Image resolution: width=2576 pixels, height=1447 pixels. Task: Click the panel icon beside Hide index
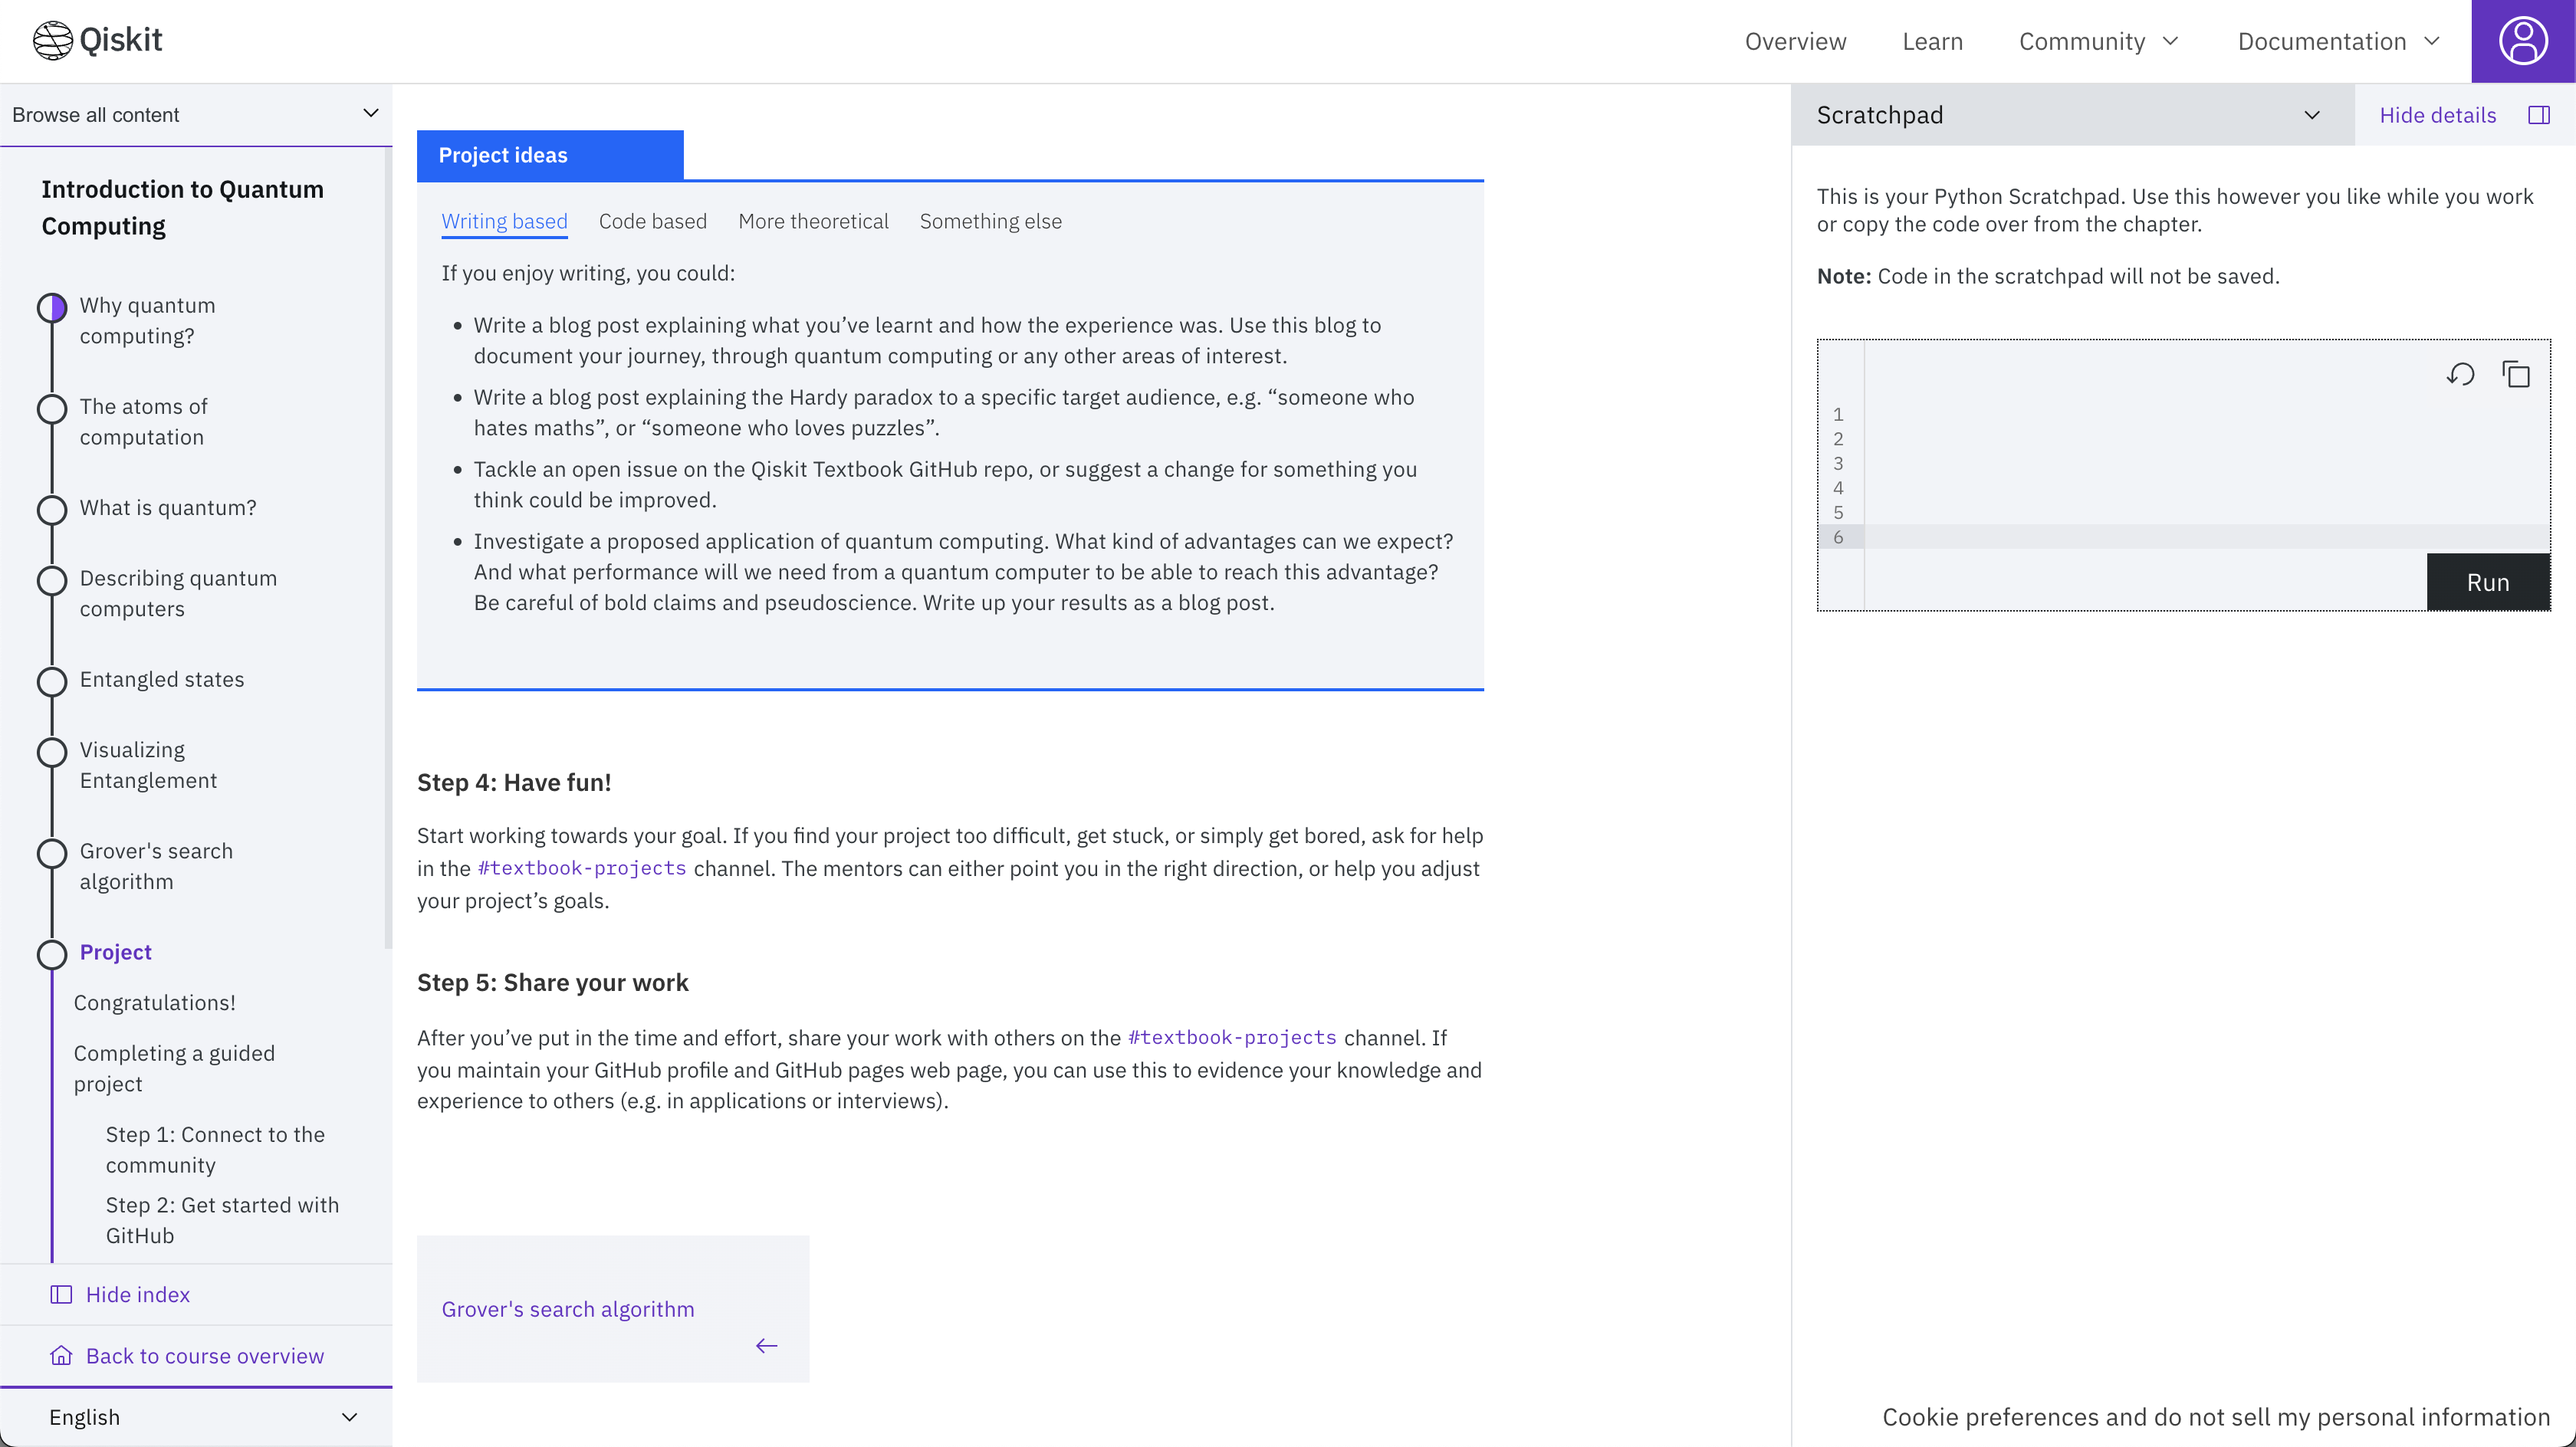click(61, 1294)
